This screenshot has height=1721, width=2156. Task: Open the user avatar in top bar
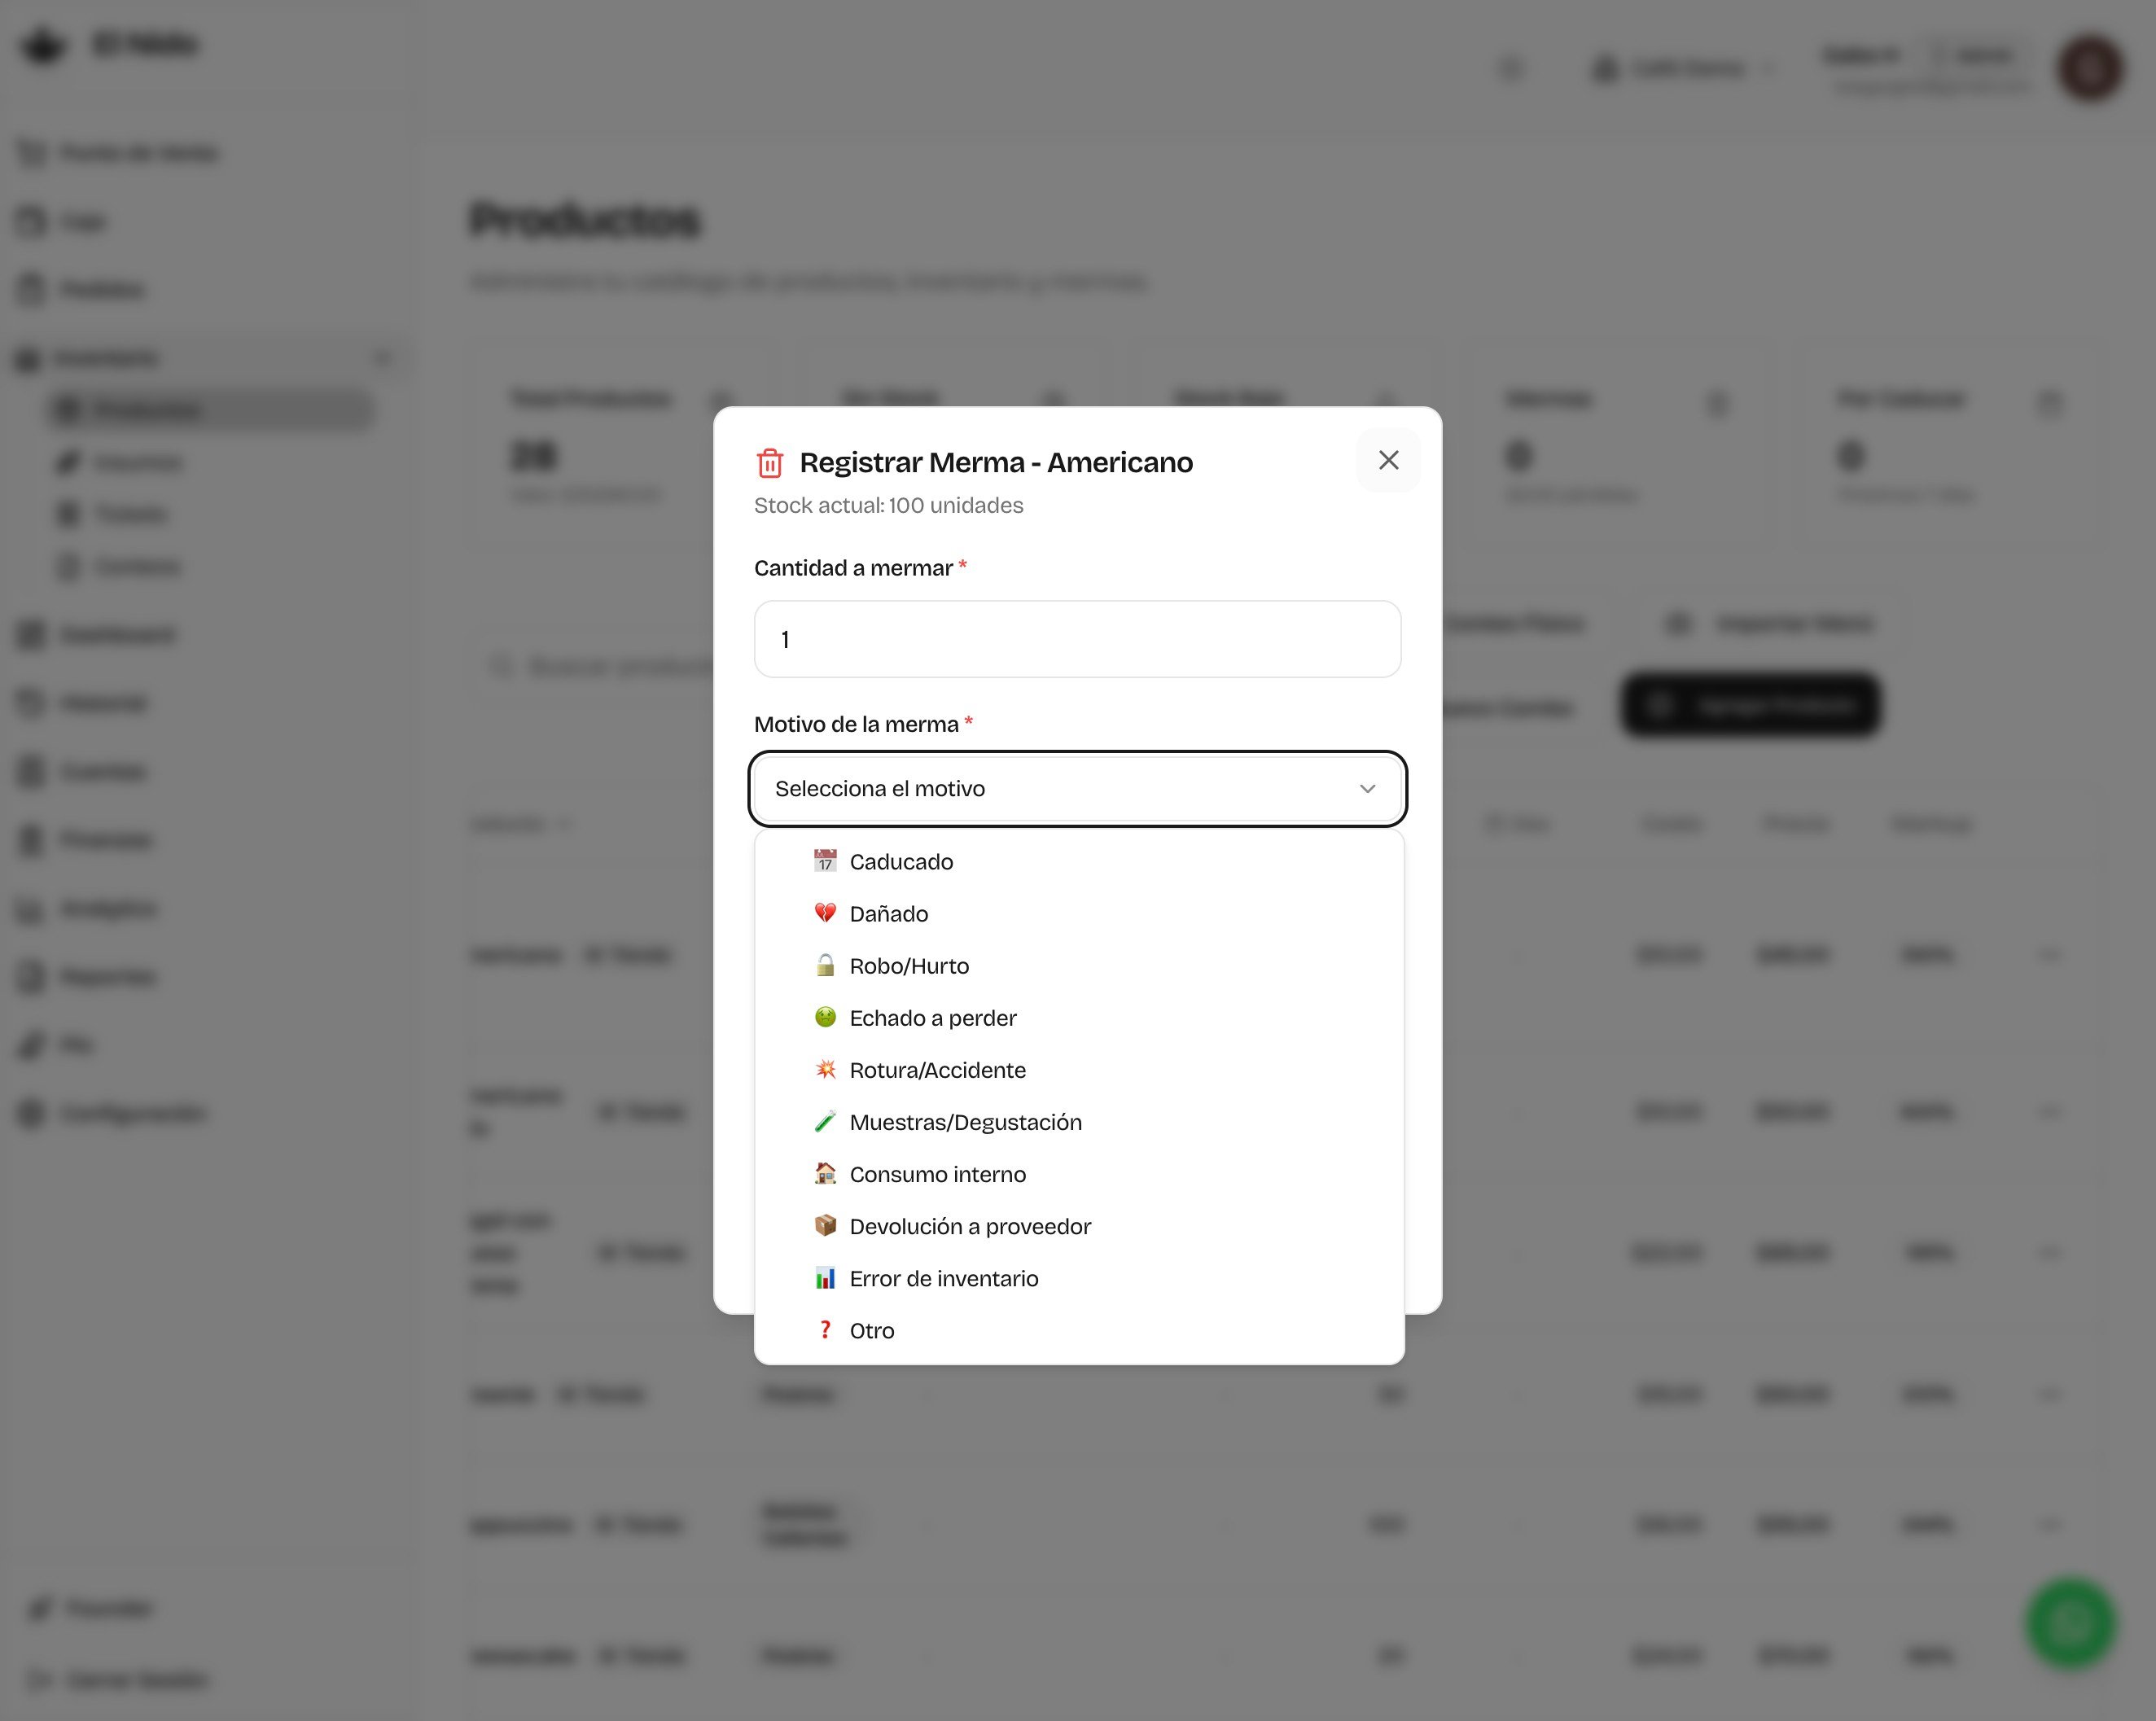2089,68
